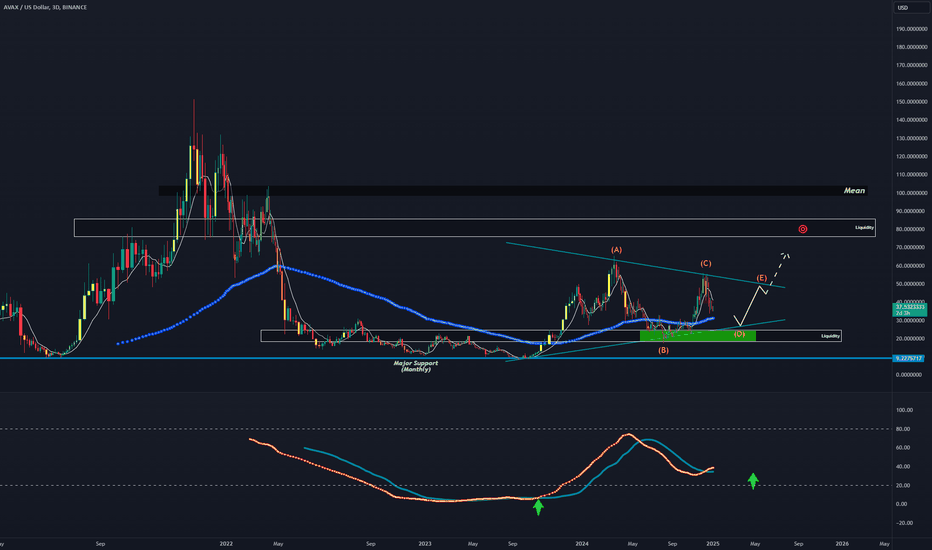The image size is (932, 550).
Task: Select the red target icon in liquidity zone
Action: 802,229
